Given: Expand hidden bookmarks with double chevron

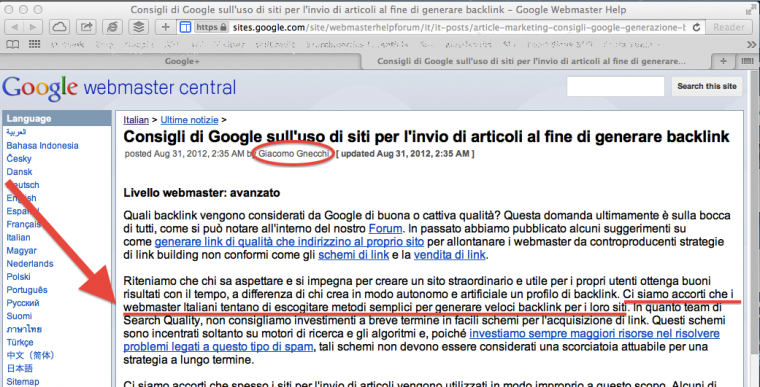Looking at the screenshot, I should 751,45.
